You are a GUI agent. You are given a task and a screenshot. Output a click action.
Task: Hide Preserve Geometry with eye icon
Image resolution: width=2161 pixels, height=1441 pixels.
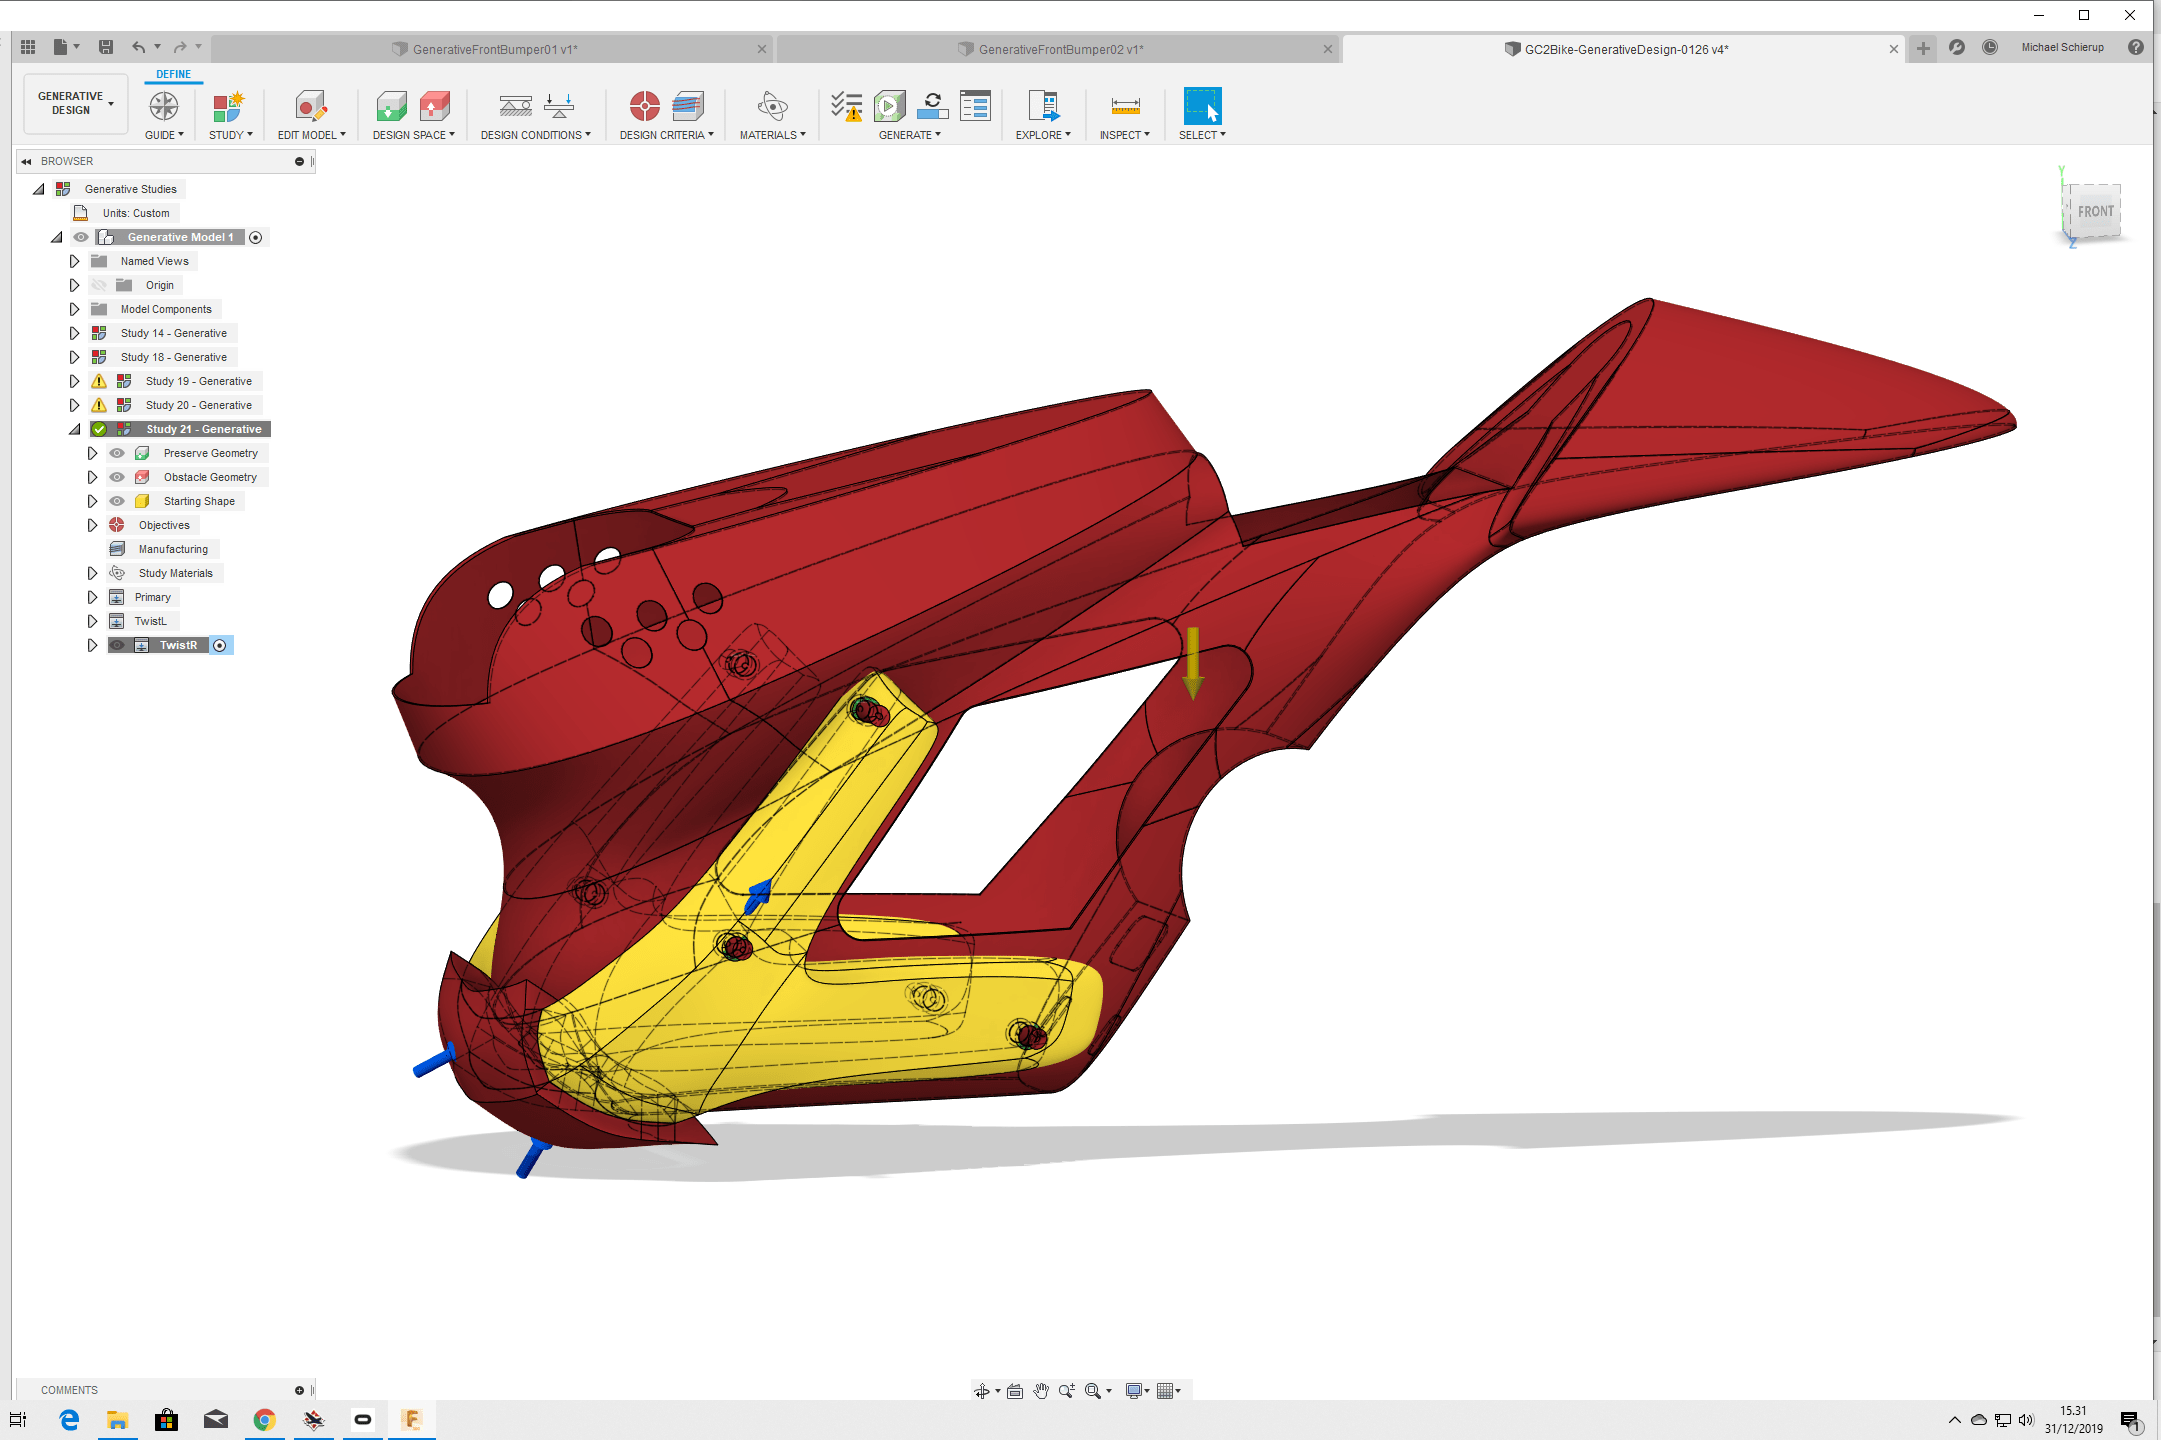(x=117, y=453)
